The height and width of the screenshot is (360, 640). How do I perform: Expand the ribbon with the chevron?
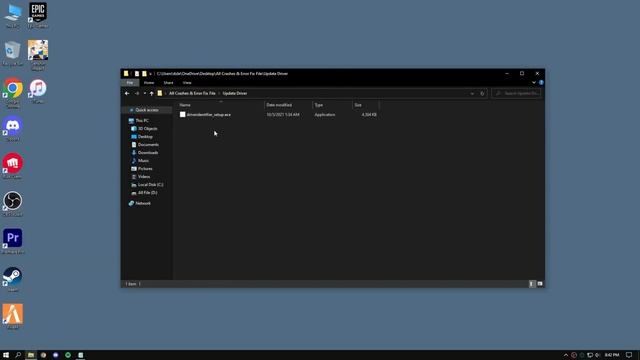click(x=534, y=82)
